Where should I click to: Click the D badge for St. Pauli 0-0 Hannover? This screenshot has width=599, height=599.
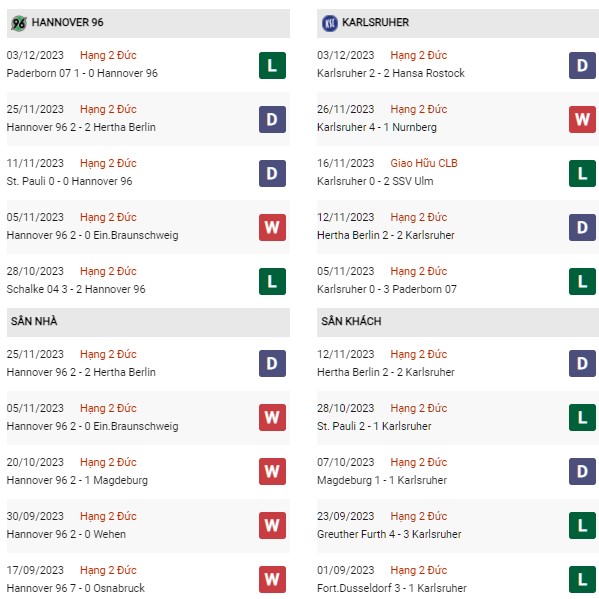pos(272,173)
